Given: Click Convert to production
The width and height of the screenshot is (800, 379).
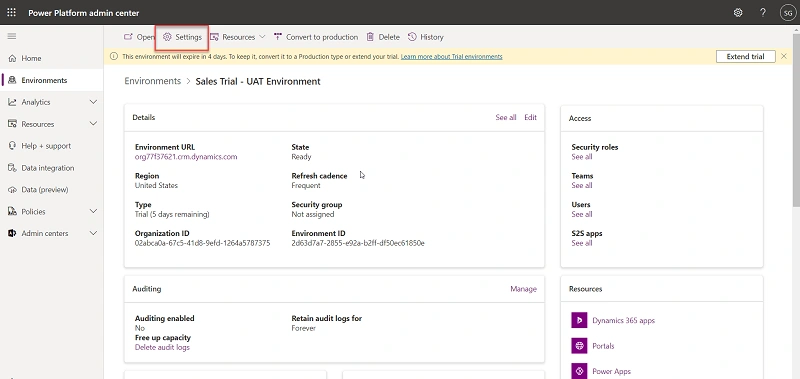Looking at the screenshot, I should (316, 37).
